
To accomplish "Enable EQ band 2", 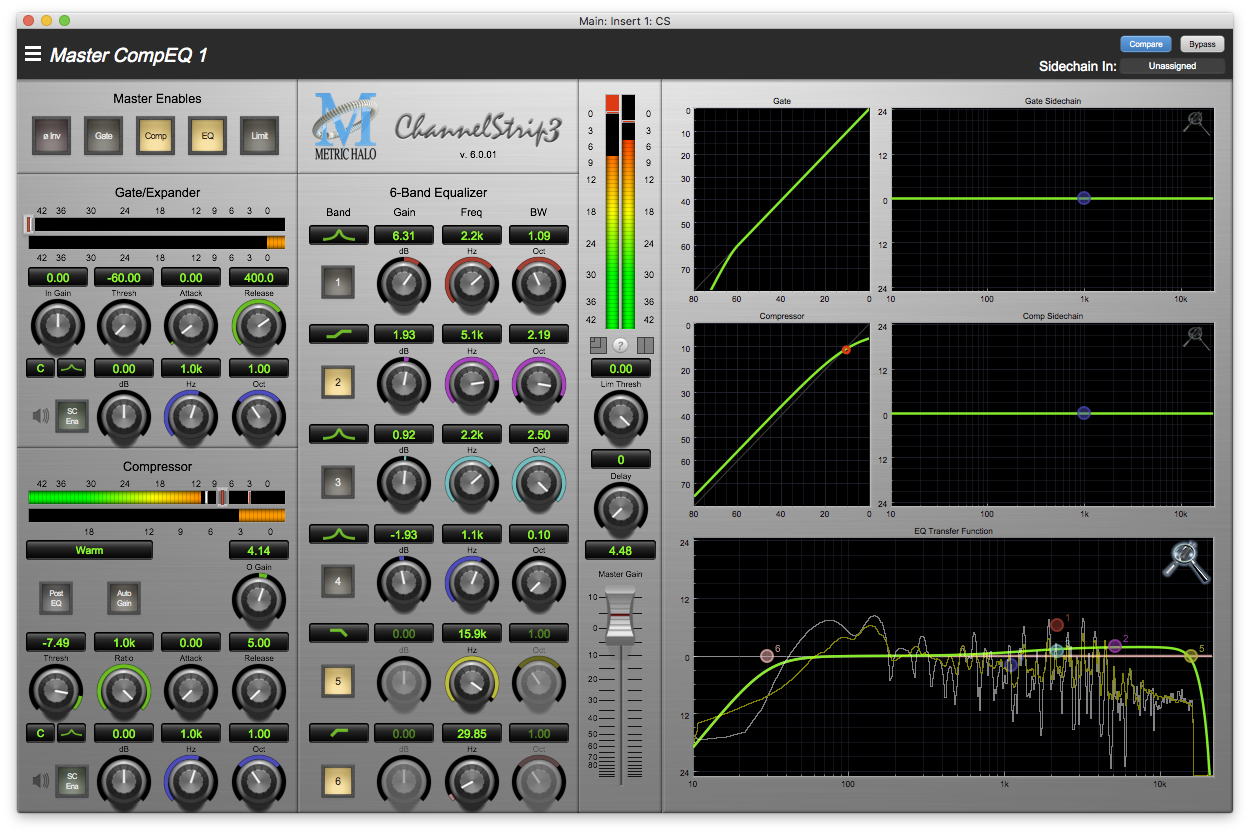I will point(340,383).
